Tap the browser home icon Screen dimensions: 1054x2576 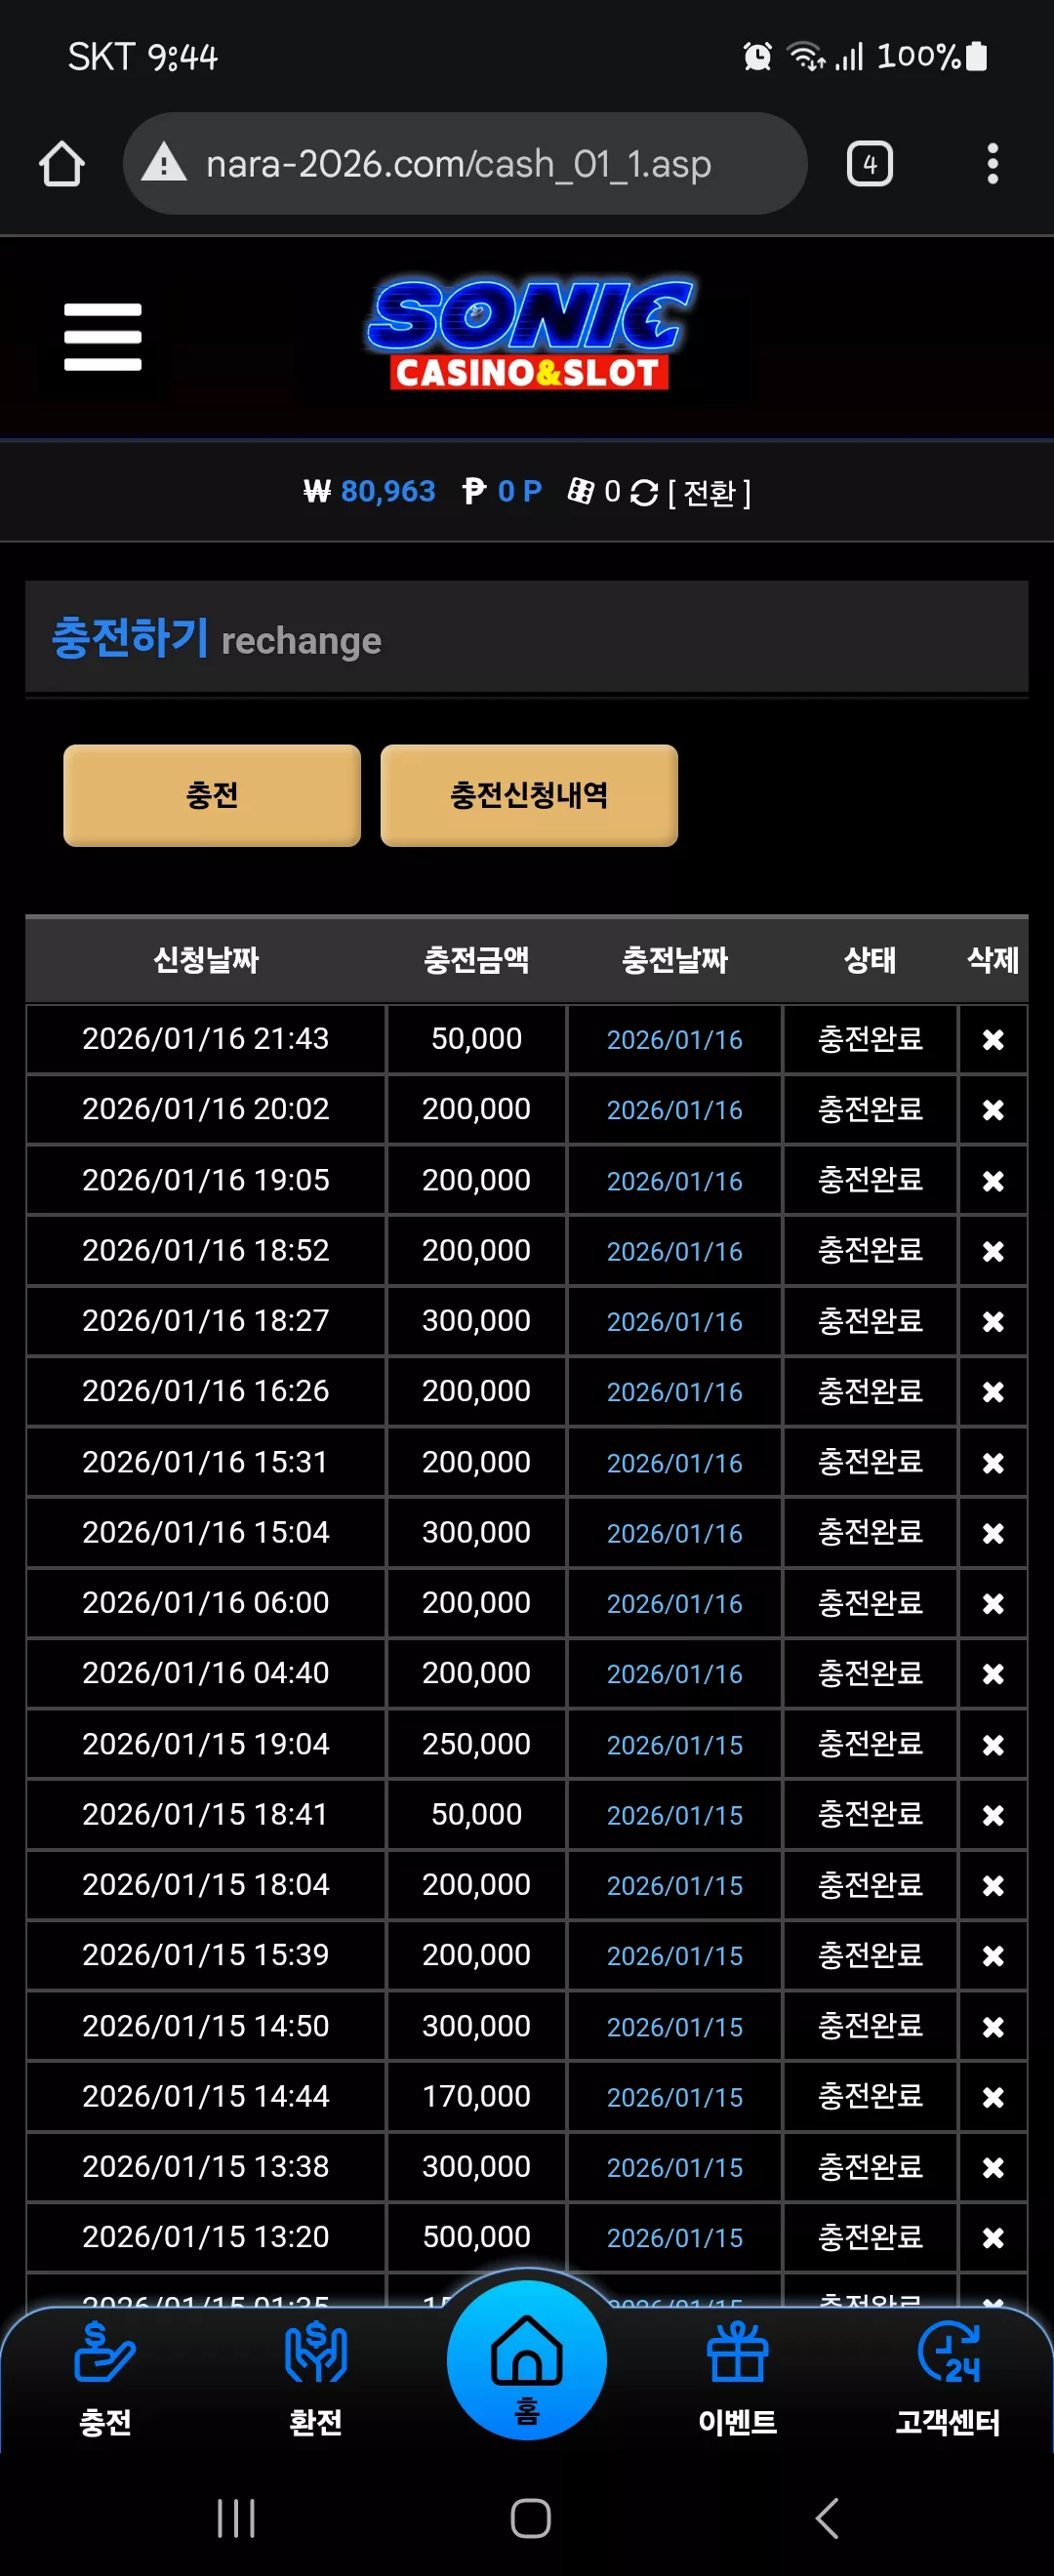[62, 164]
